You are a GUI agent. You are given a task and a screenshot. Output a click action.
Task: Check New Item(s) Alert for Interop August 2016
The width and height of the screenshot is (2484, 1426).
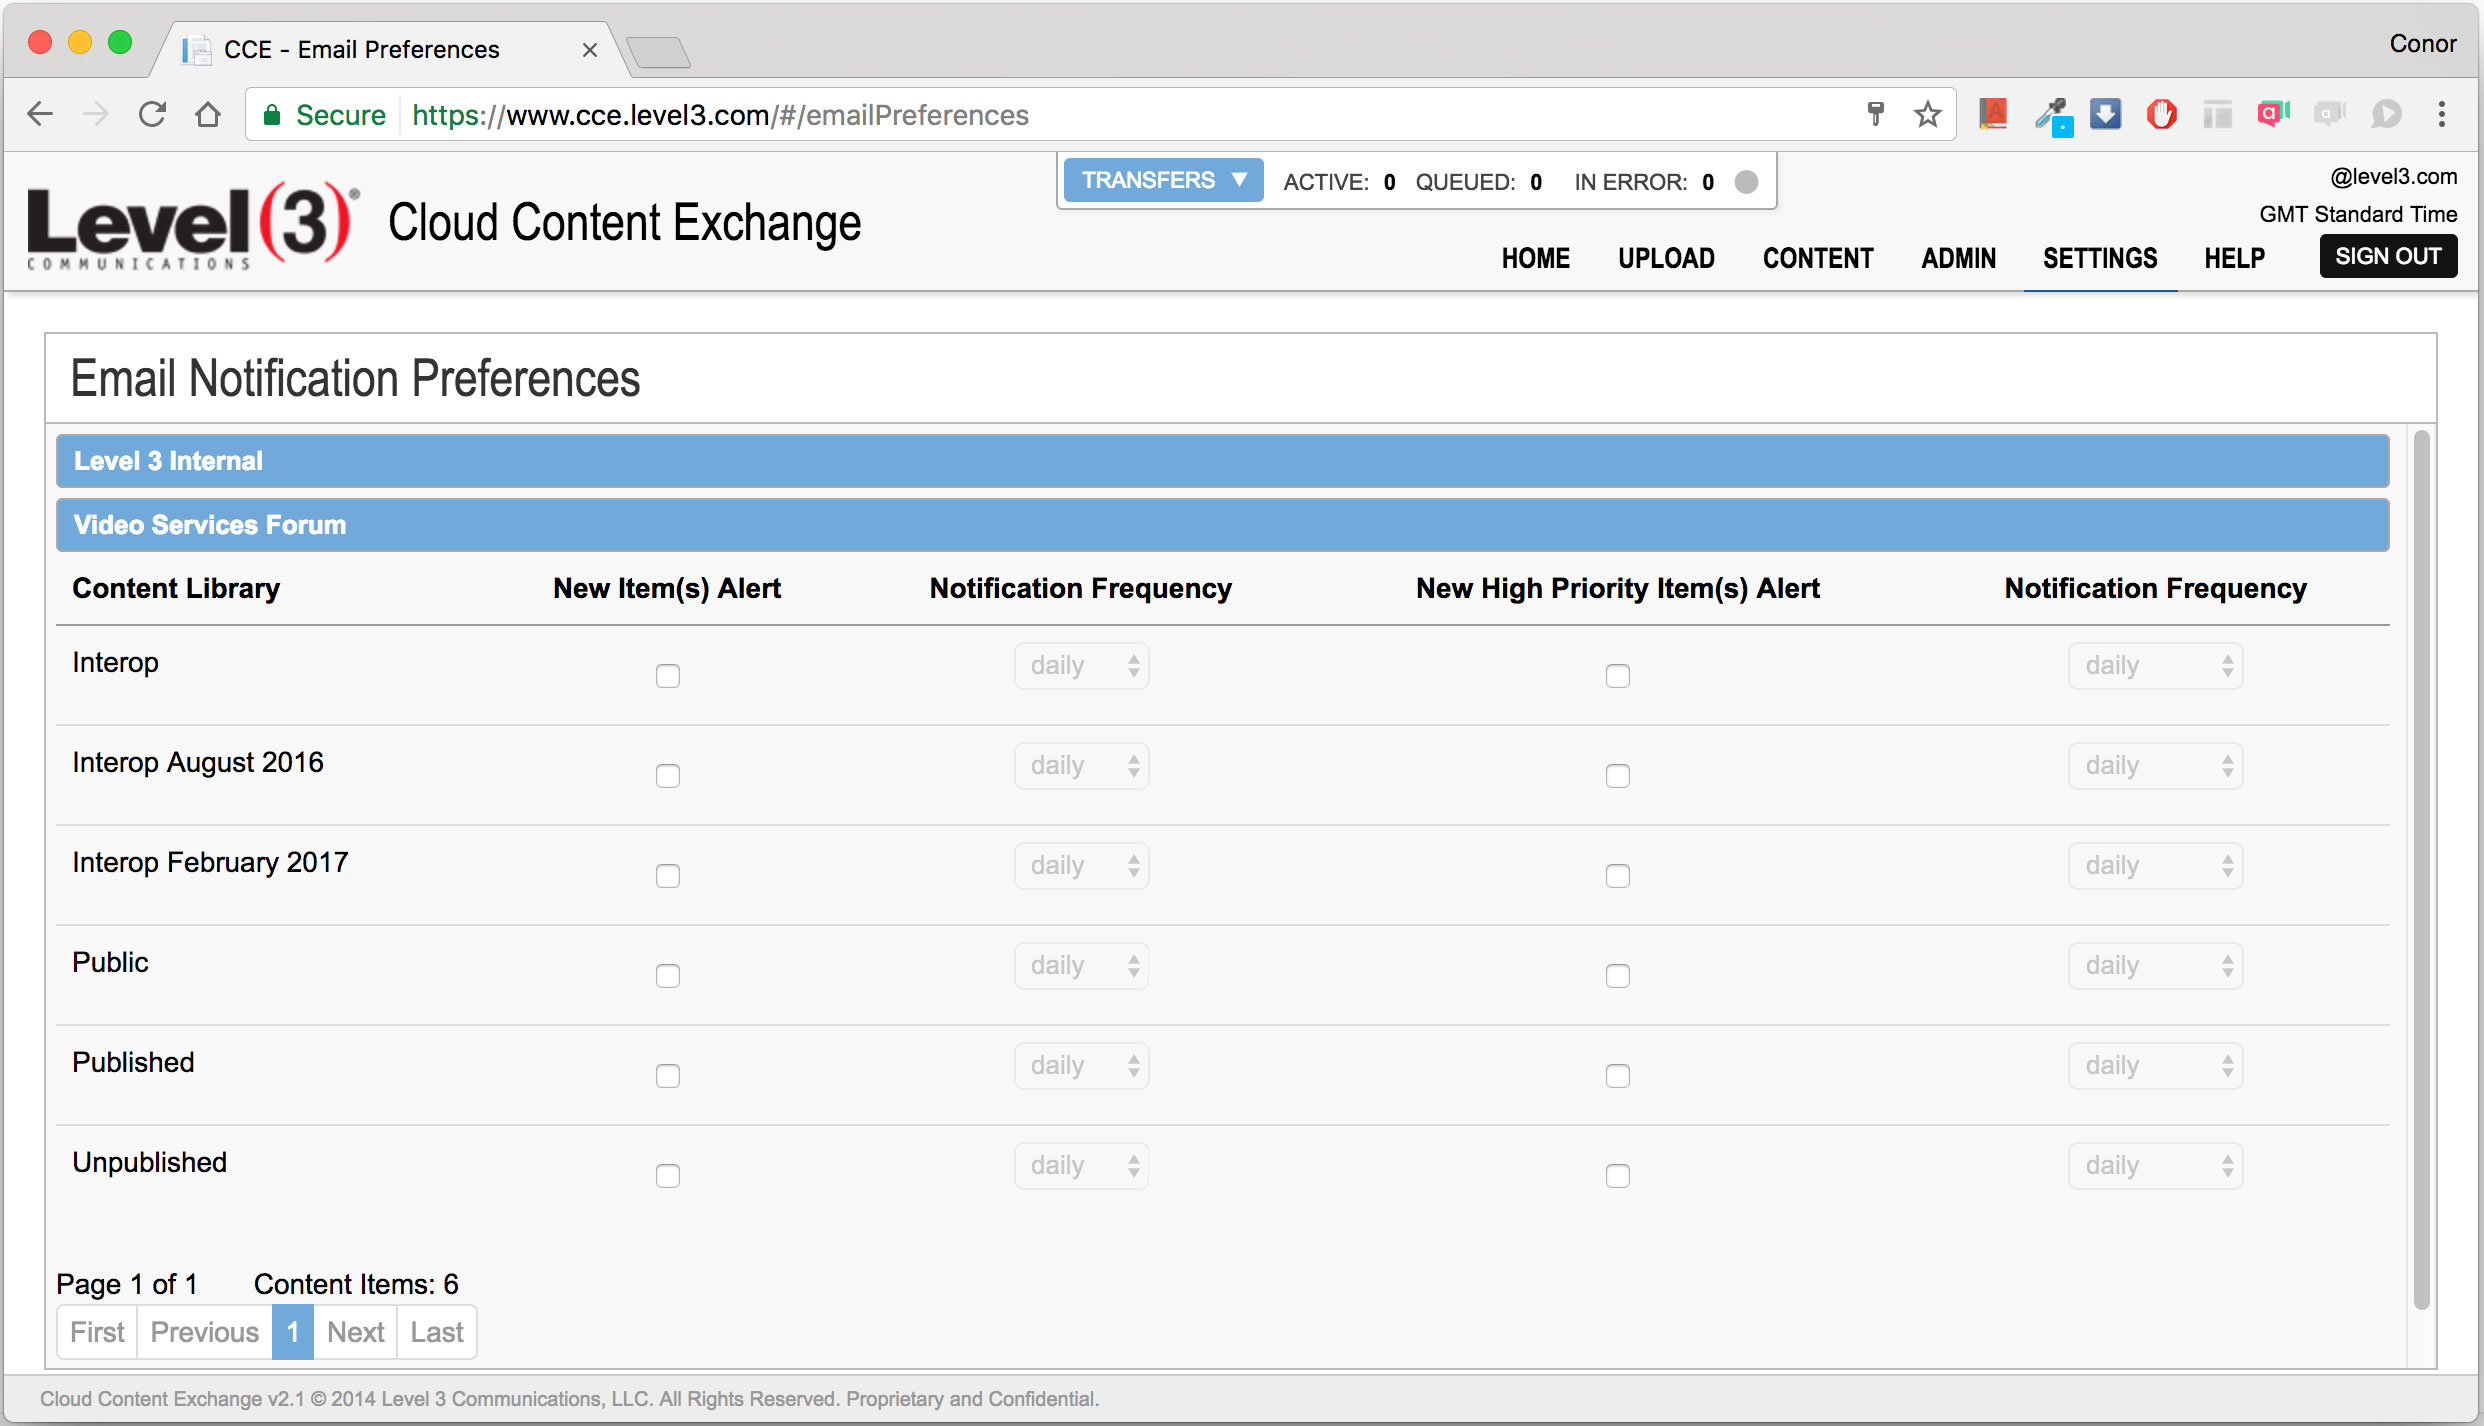[x=668, y=776]
